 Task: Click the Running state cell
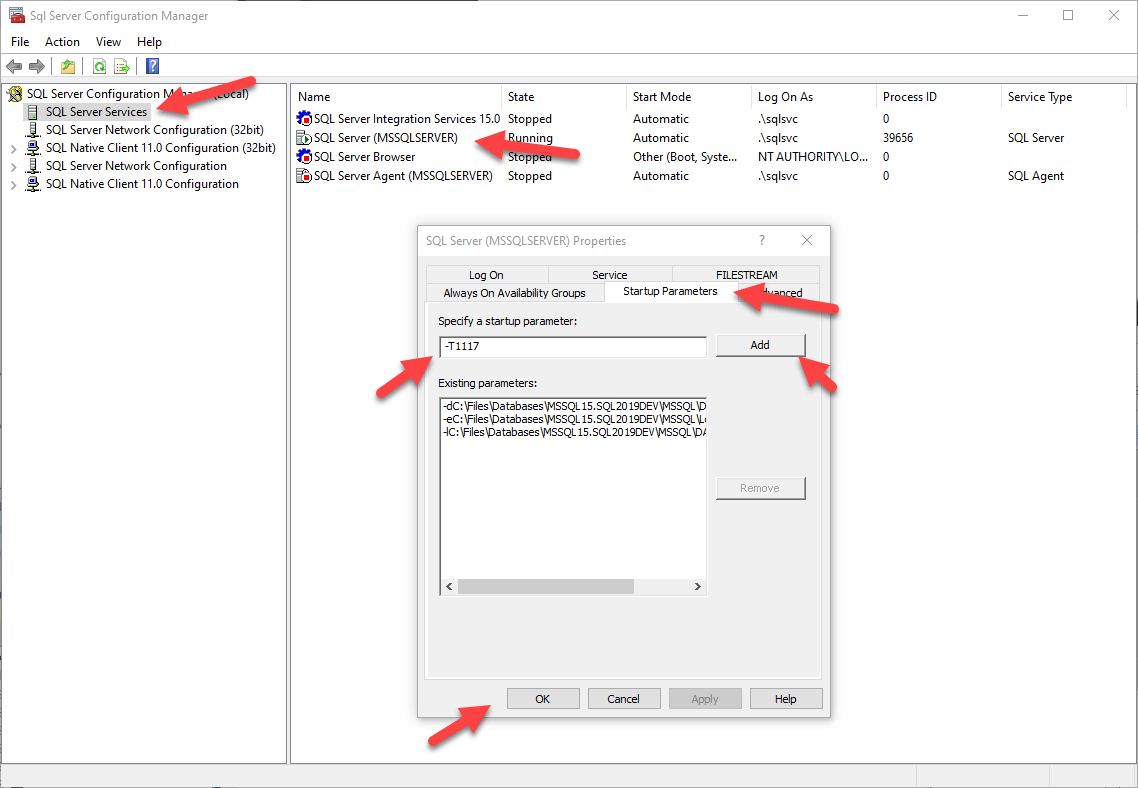click(530, 138)
